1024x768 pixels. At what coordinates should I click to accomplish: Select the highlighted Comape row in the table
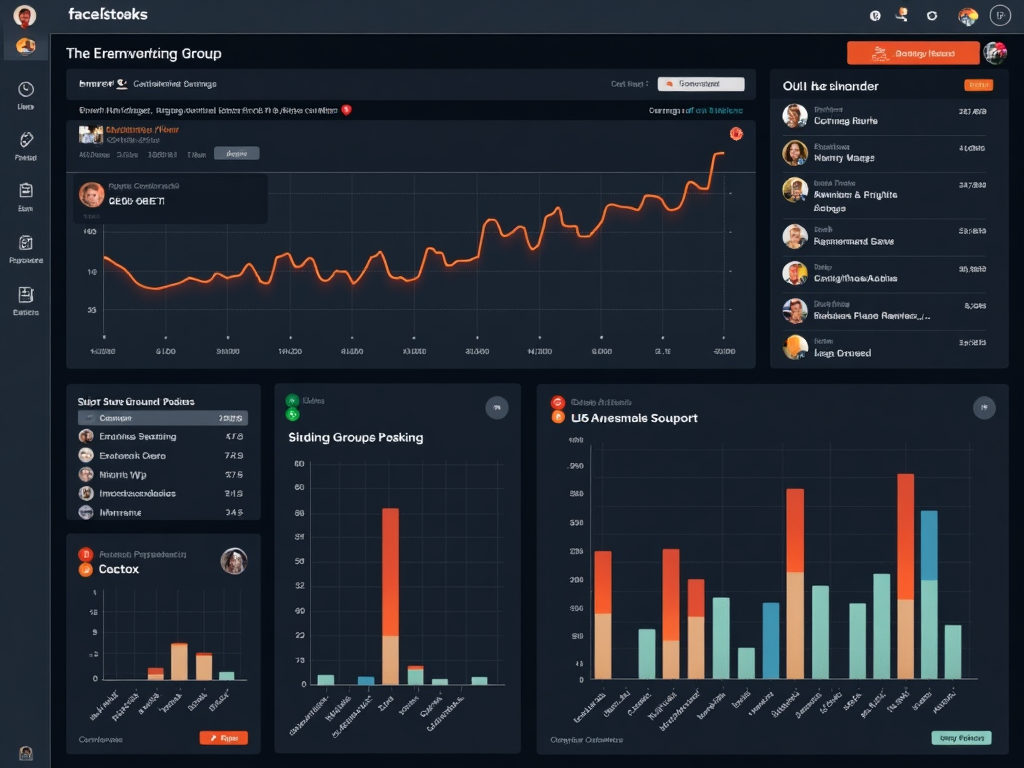point(162,418)
